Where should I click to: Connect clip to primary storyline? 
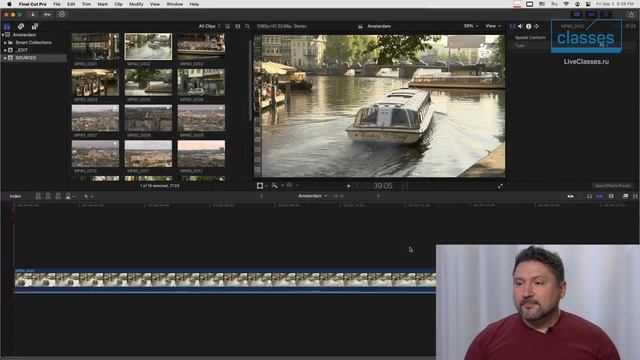pos(38,196)
